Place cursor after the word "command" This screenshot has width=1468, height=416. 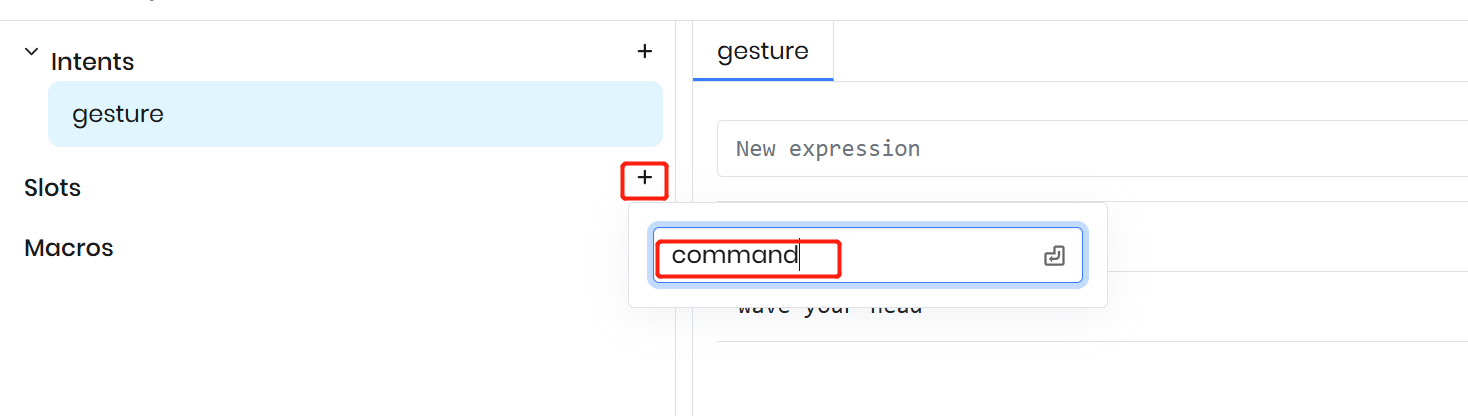[799, 255]
